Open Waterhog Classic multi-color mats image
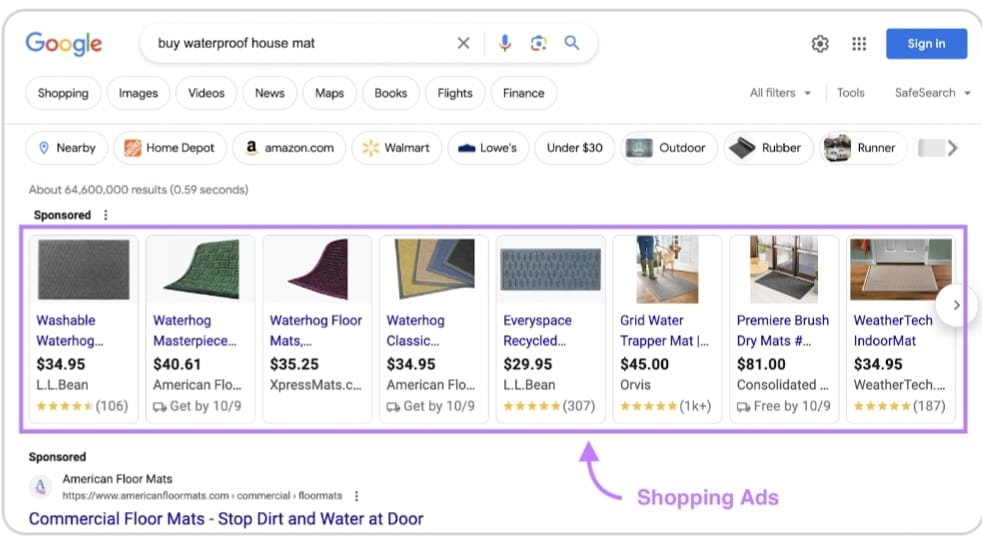The image size is (982, 536). coord(434,270)
